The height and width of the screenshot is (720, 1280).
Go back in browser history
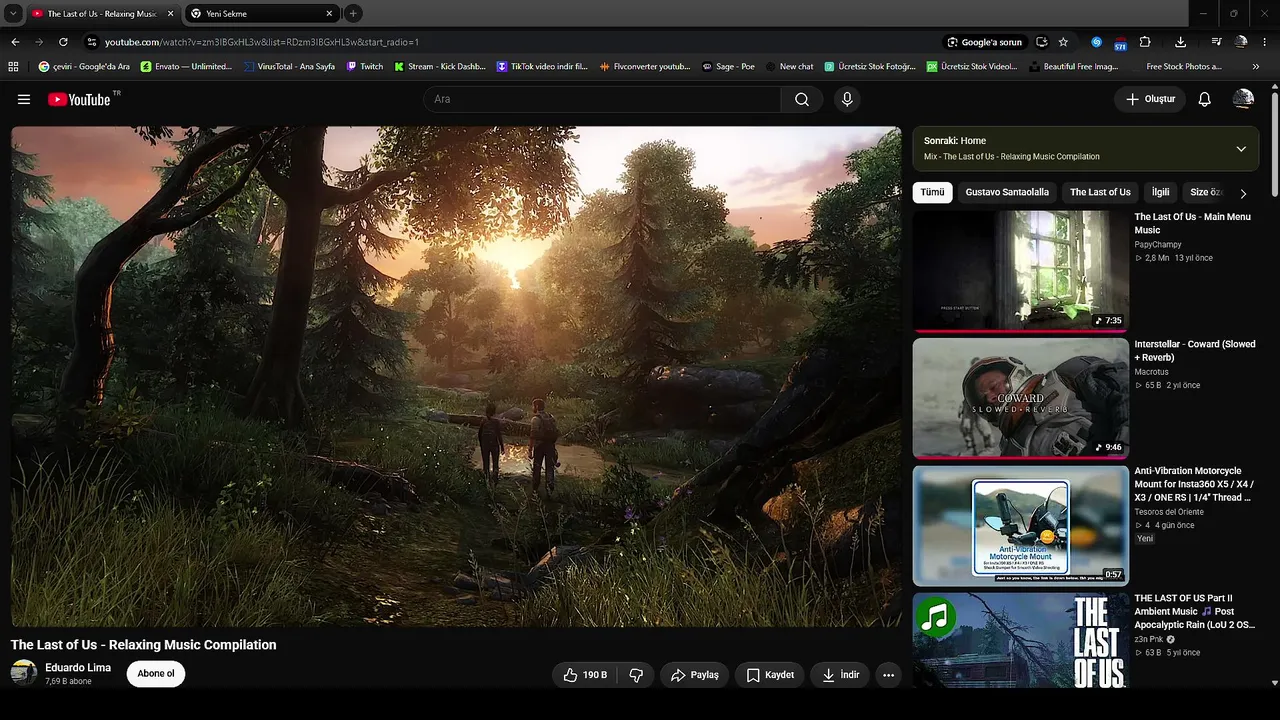15,42
